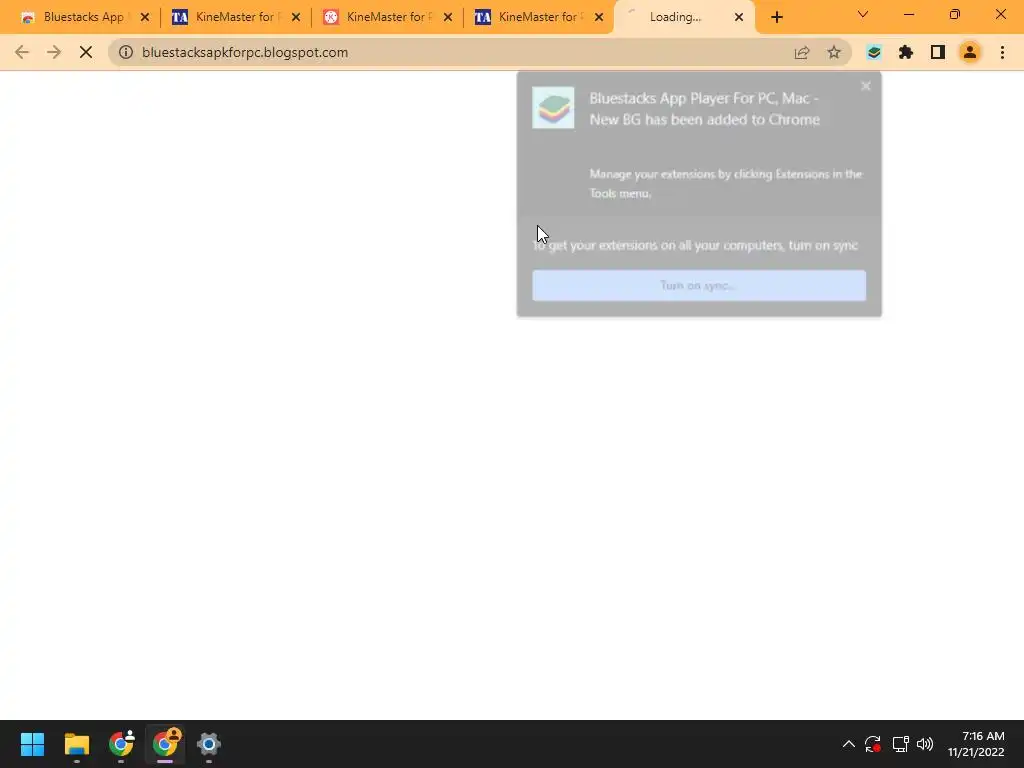The image size is (1024, 768).
Task: Stop loading the current page
Action: [86, 52]
